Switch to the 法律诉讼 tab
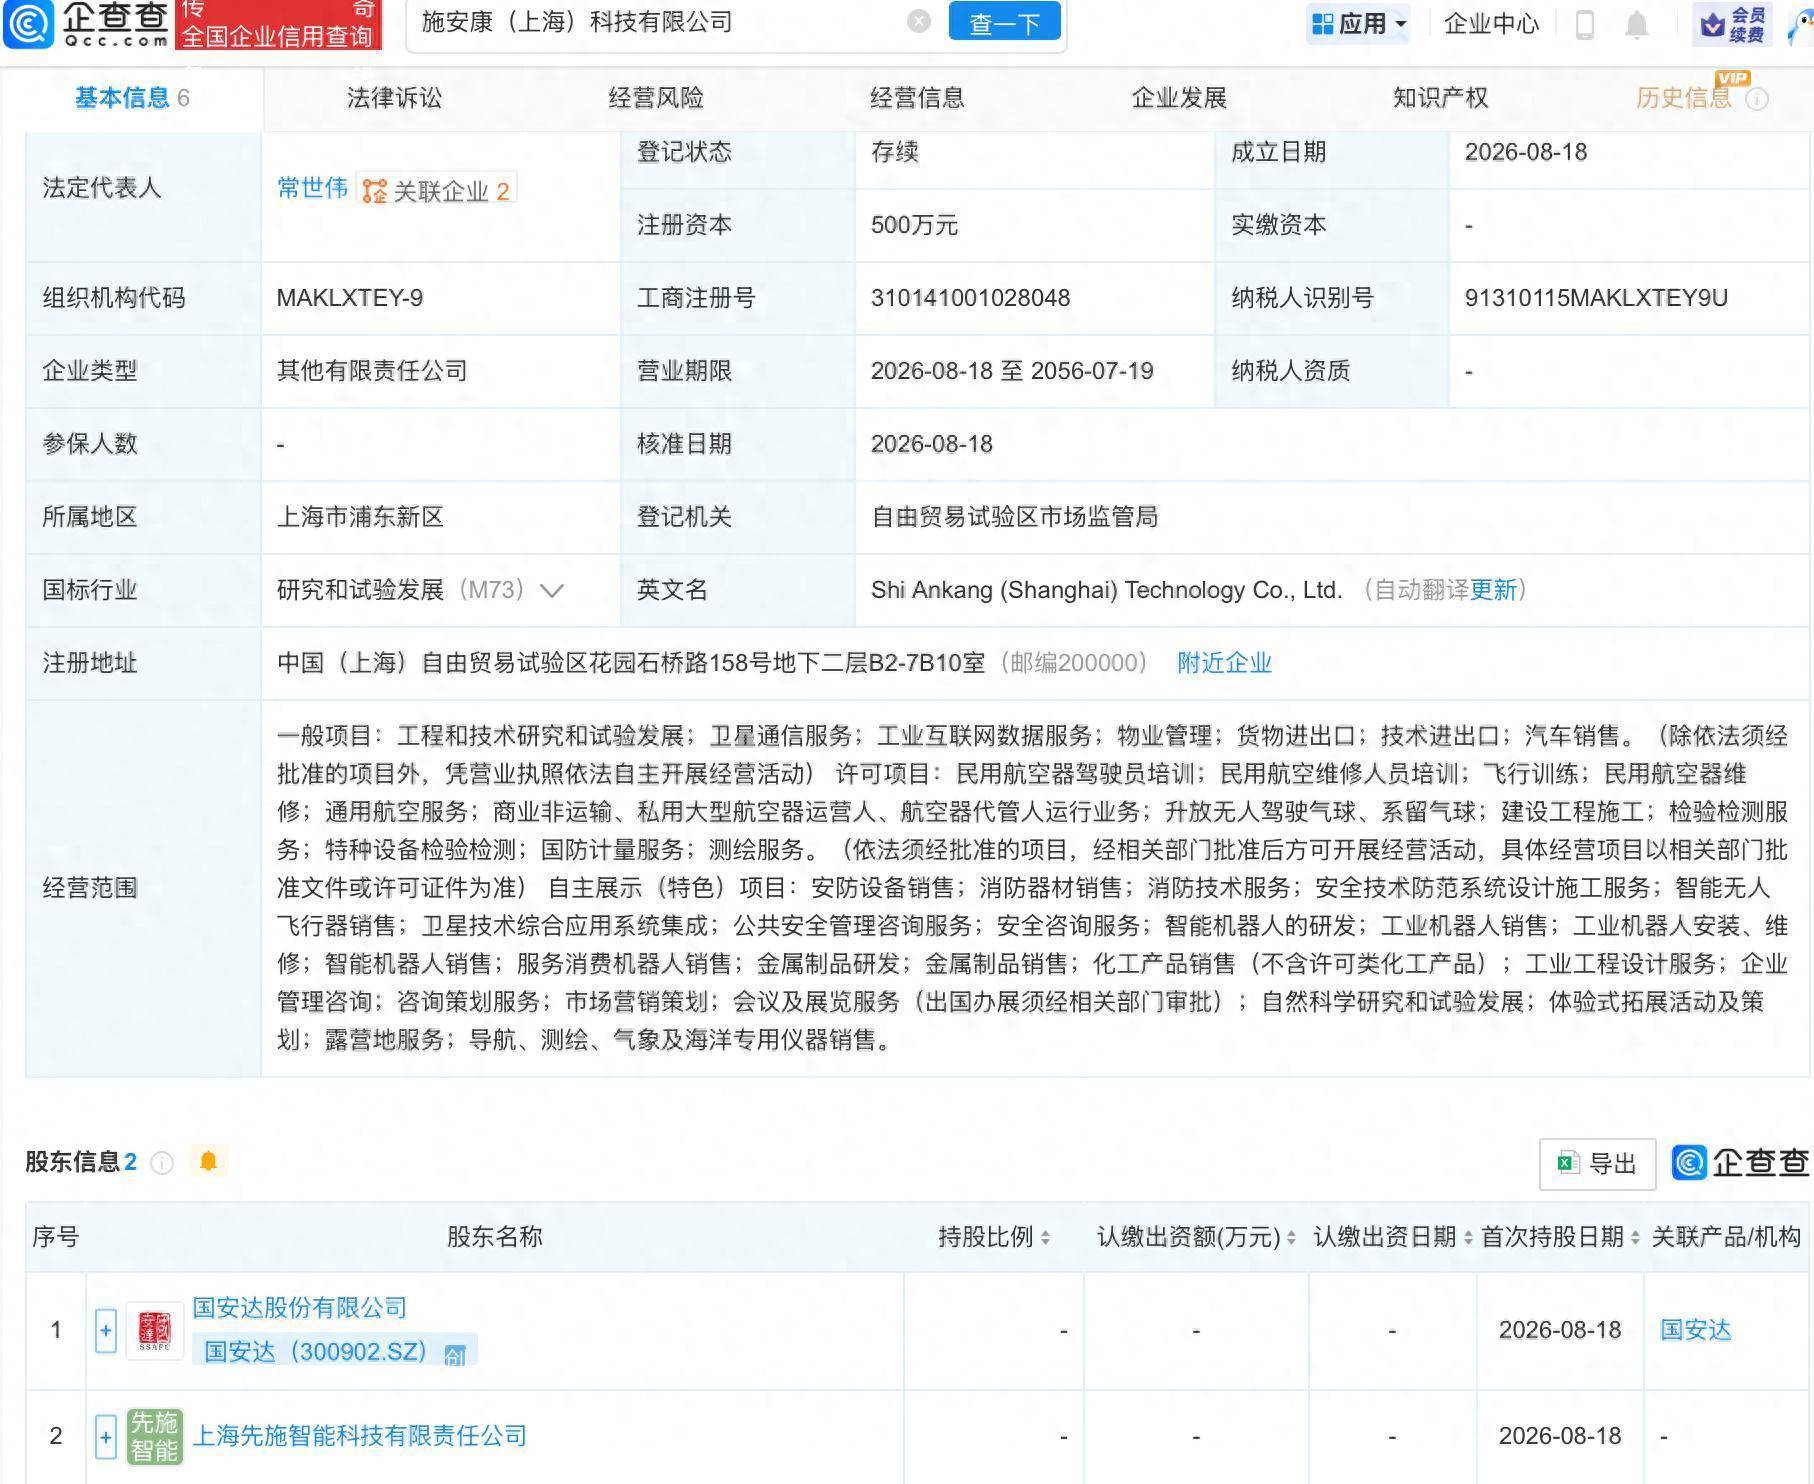This screenshot has width=1814, height=1484. (394, 98)
